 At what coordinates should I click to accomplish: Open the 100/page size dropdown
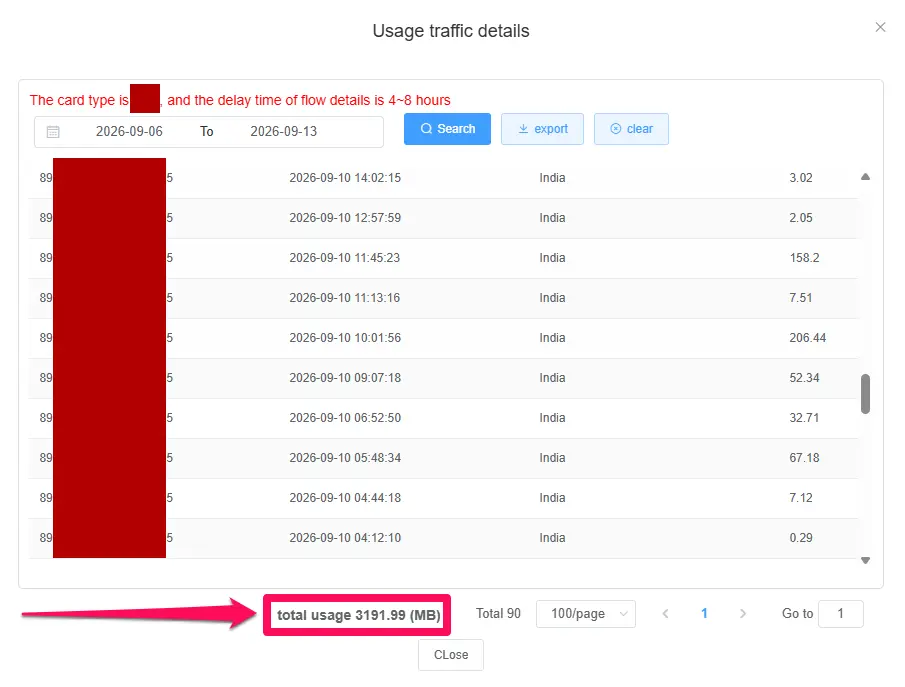point(586,614)
